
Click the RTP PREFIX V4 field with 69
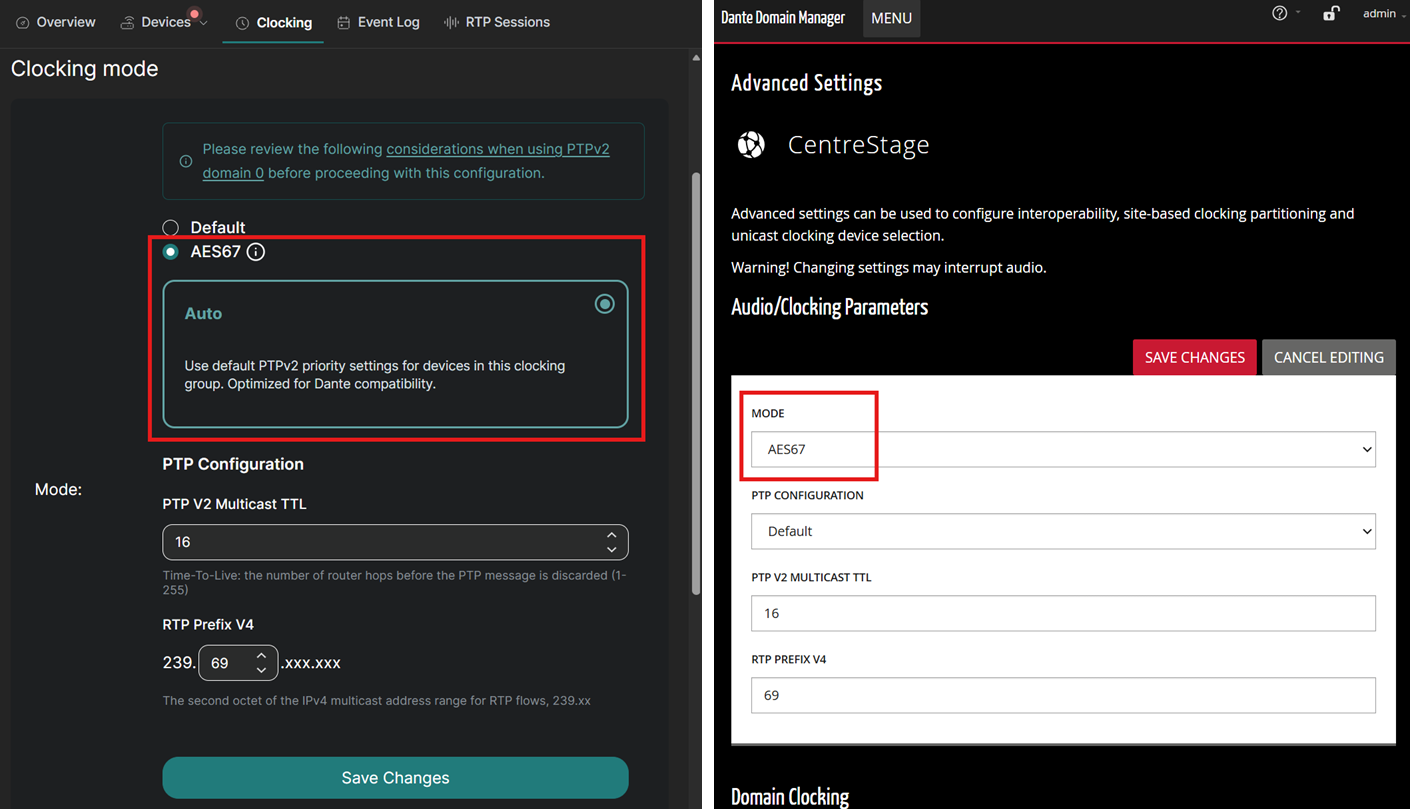pyautogui.click(x=1063, y=695)
